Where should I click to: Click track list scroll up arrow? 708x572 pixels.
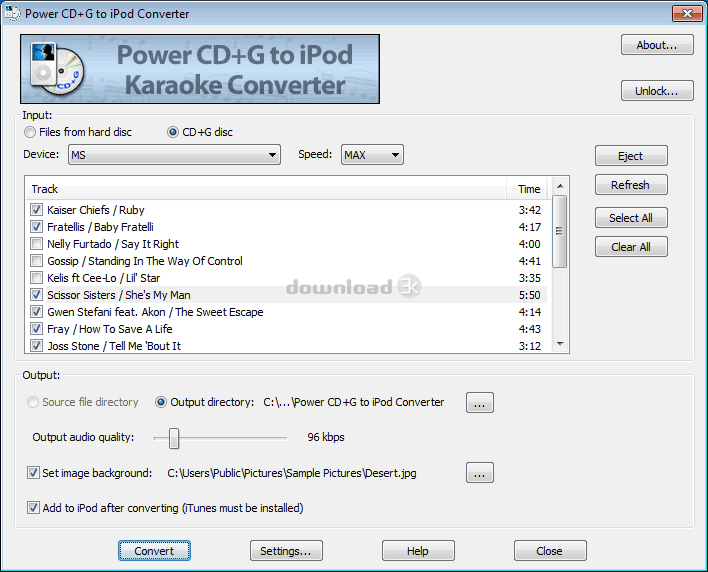coord(560,186)
